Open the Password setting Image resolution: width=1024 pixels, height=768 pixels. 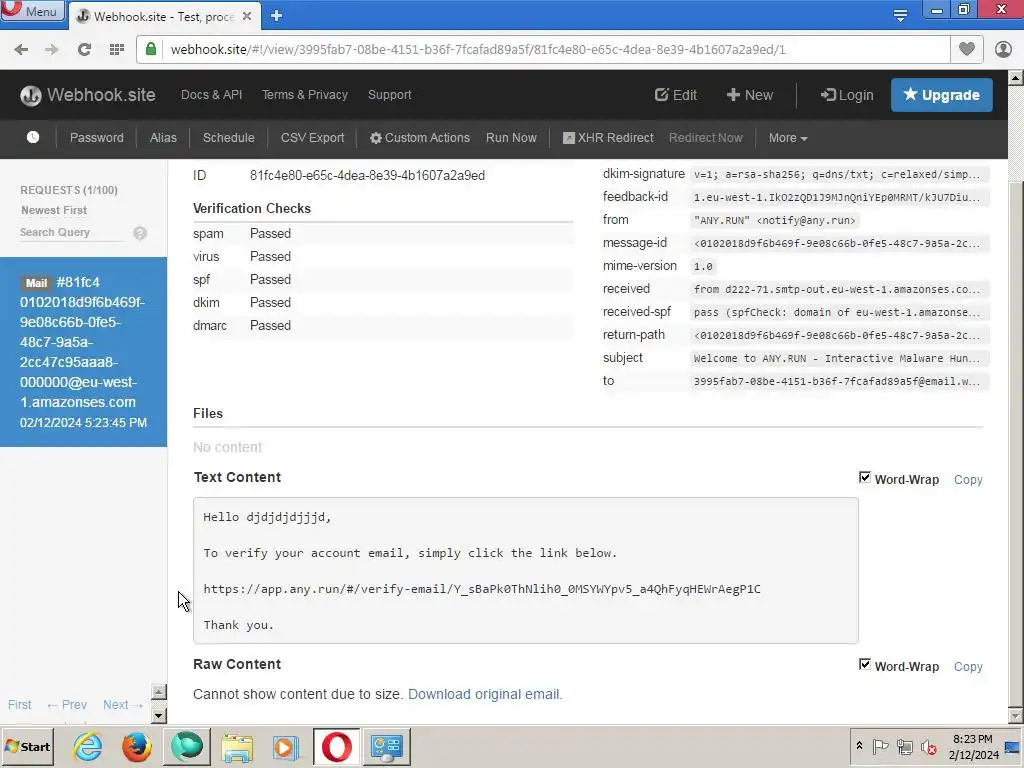tap(97, 138)
